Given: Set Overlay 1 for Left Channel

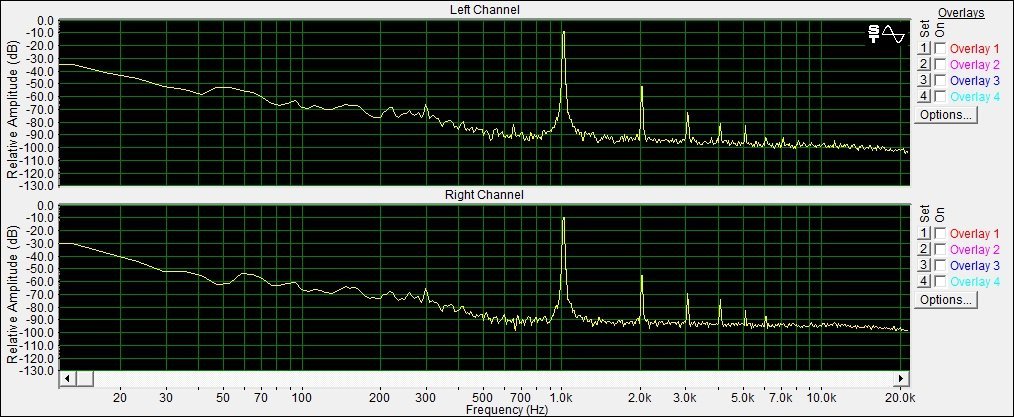Looking at the screenshot, I should coord(924,48).
